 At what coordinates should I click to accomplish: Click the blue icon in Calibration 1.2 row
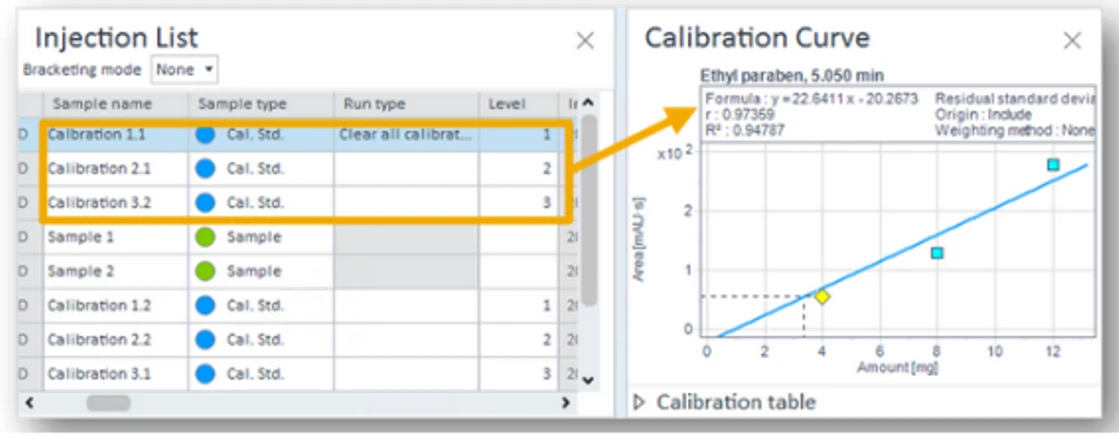pyautogui.click(x=205, y=305)
